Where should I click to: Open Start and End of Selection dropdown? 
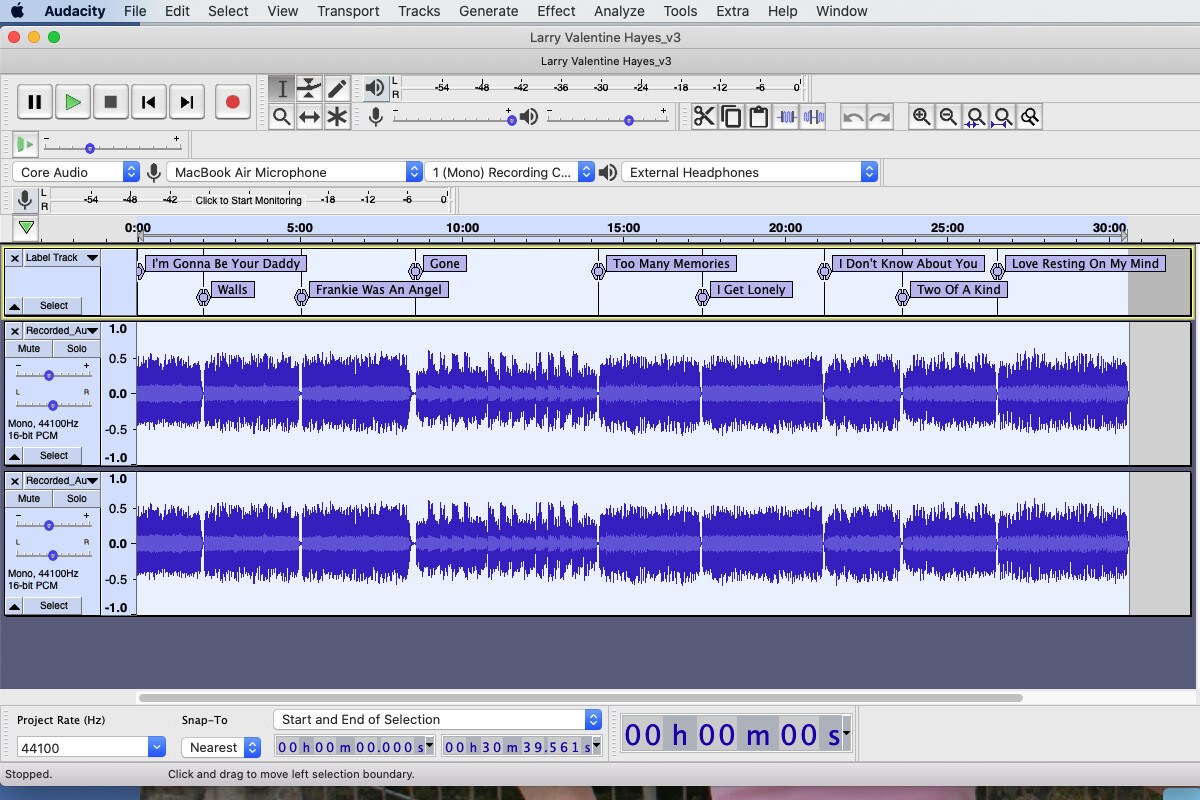click(x=437, y=719)
